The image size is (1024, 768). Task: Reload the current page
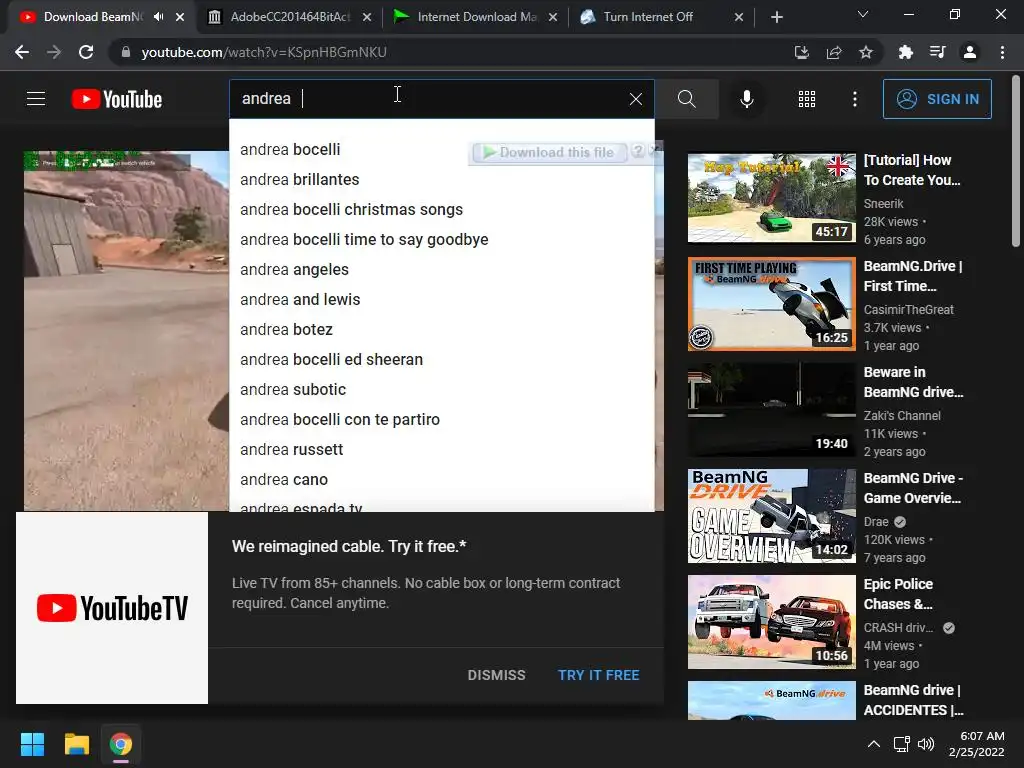click(86, 52)
